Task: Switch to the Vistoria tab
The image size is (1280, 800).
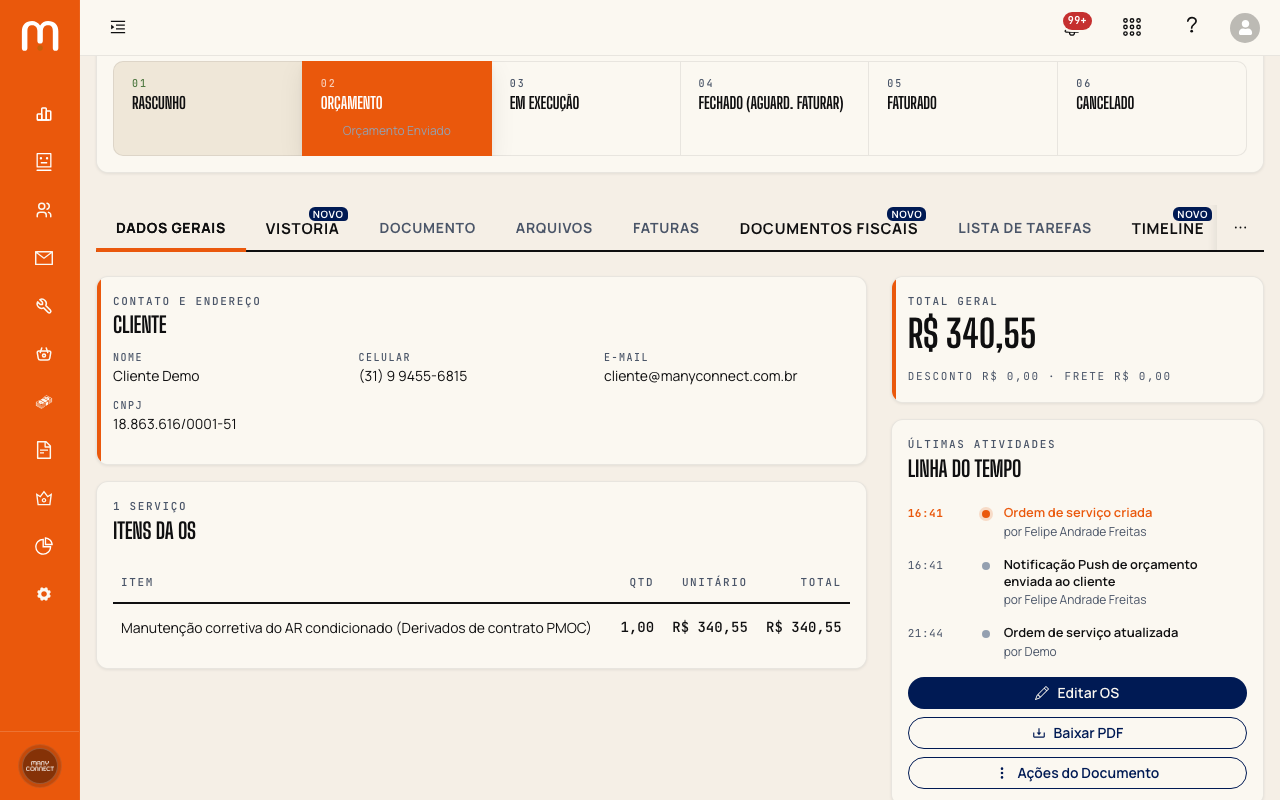Action: tap(302, 228)
